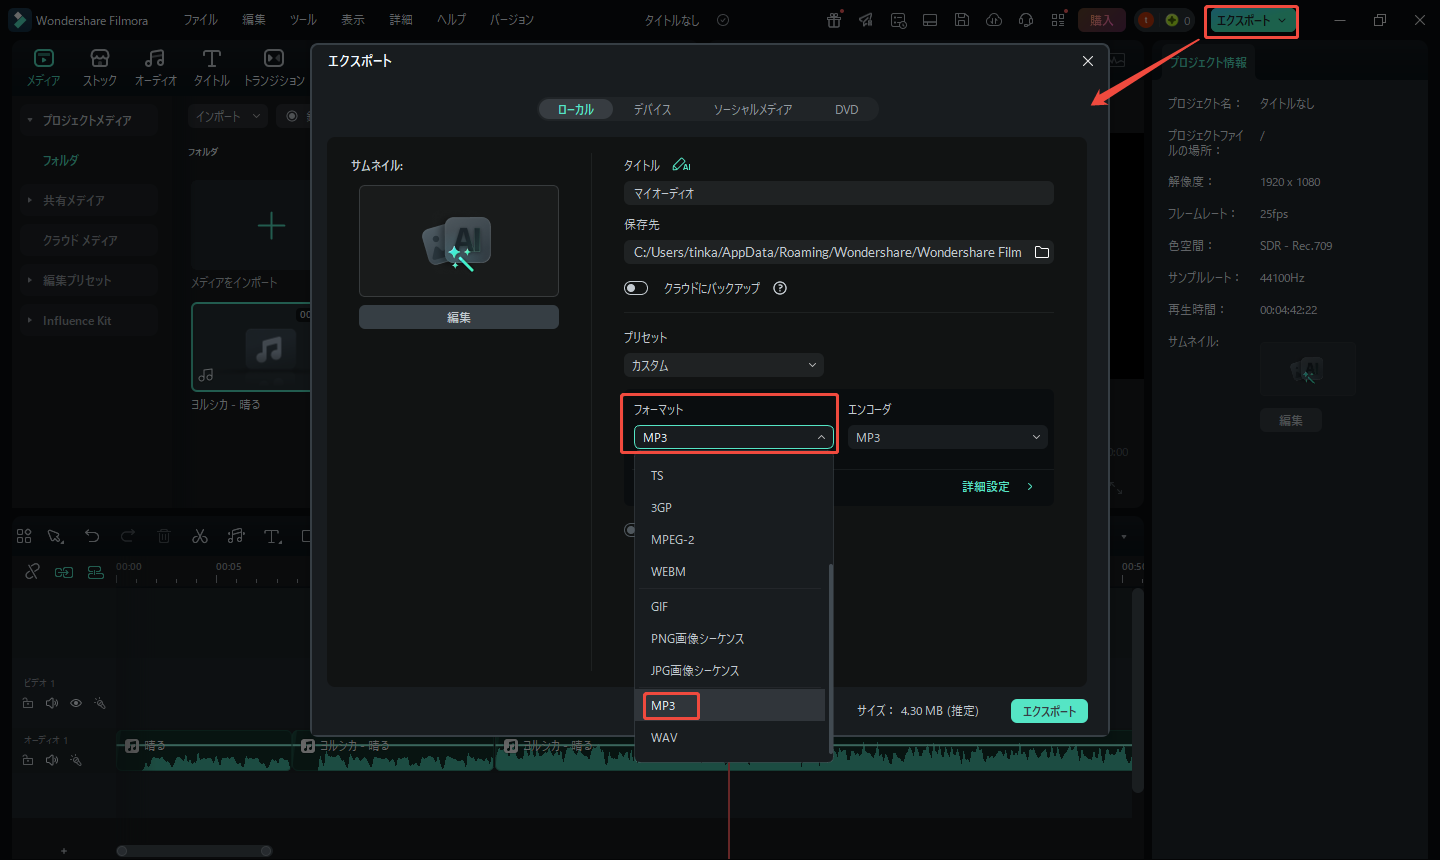
Task: Choose WEBM from the format list
Action: (x=730, y=571)
